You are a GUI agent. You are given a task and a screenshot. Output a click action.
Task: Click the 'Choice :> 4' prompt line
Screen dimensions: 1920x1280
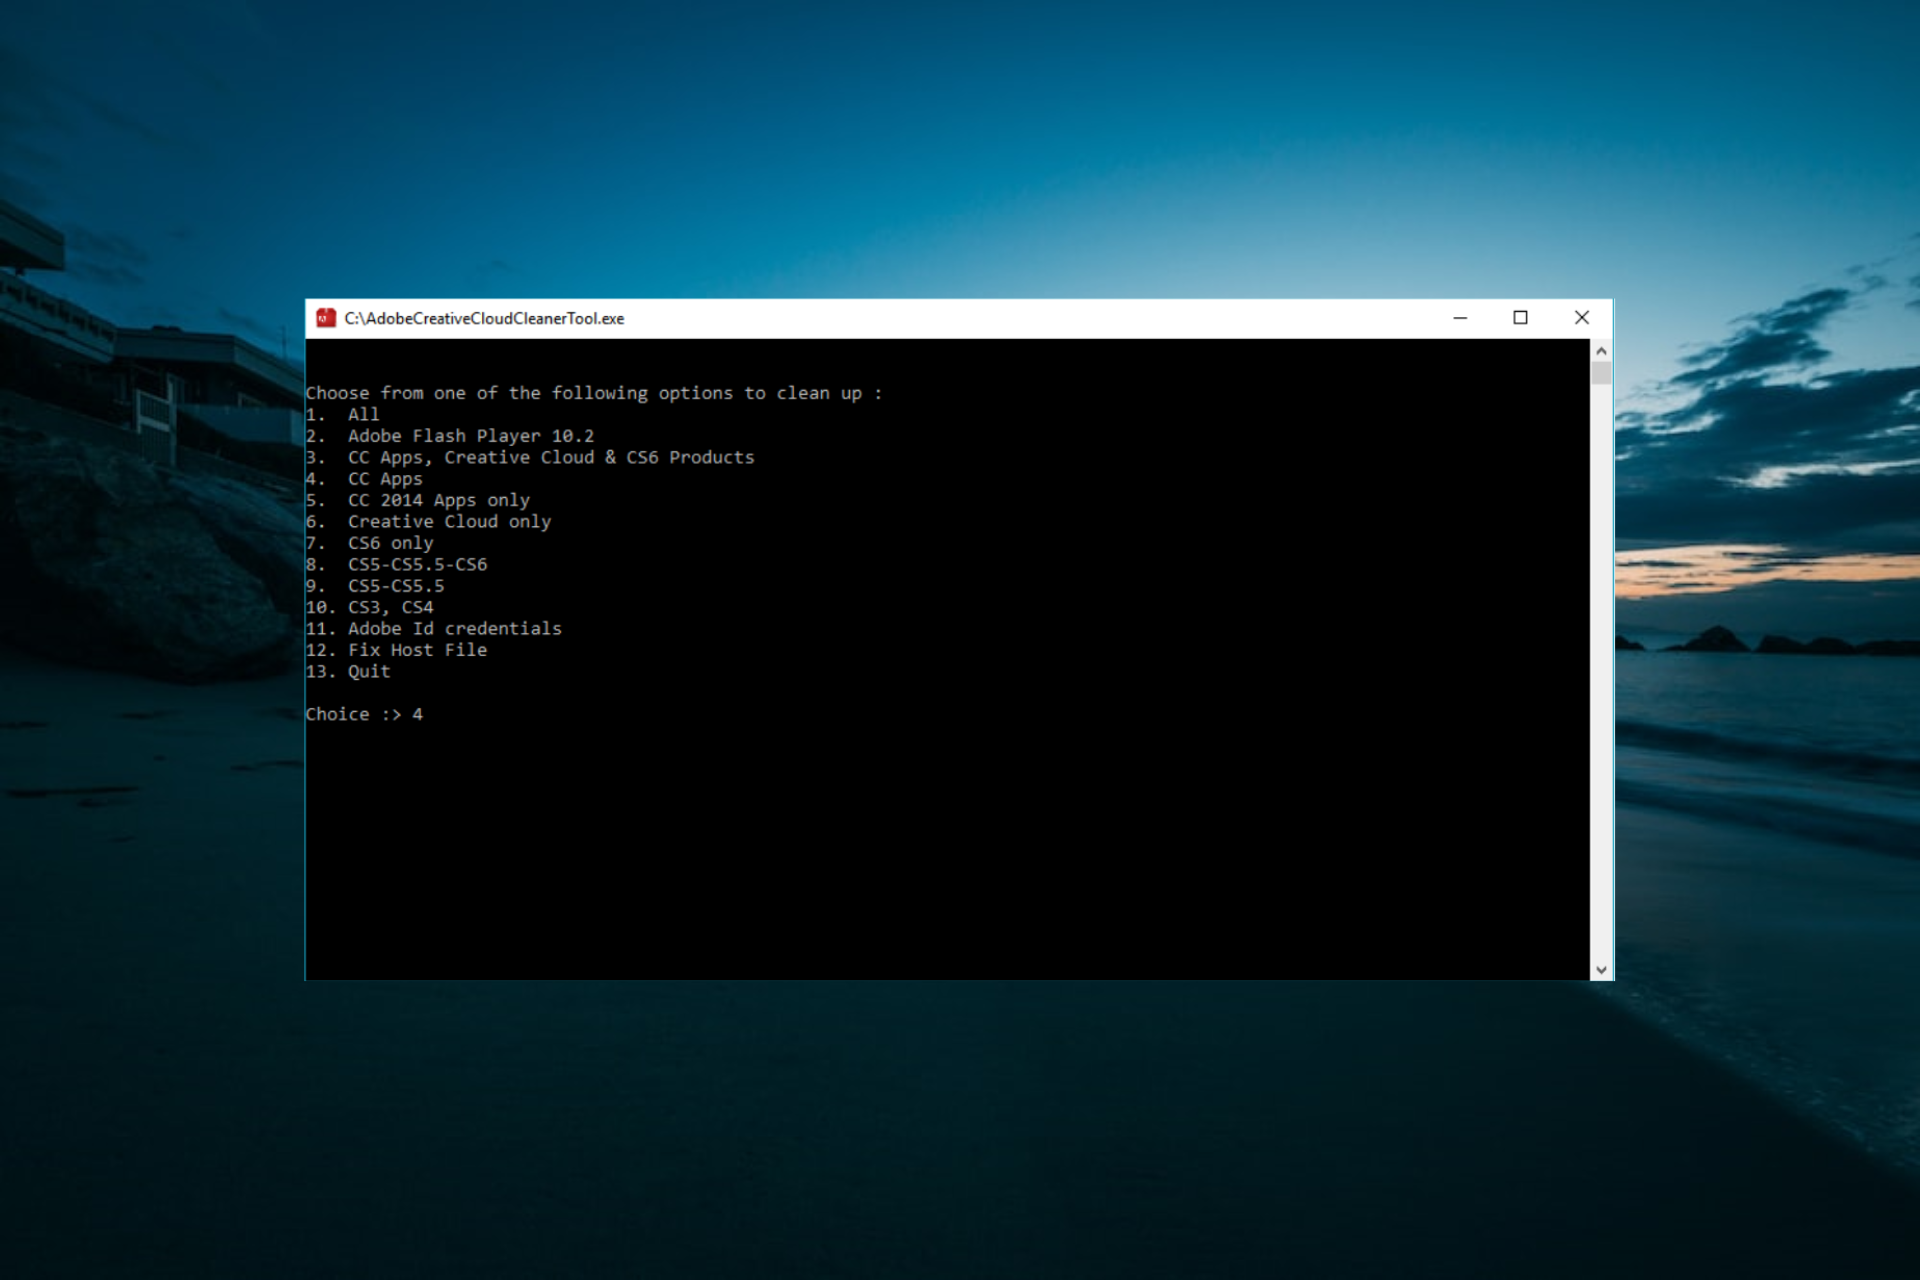click(364, 714)
